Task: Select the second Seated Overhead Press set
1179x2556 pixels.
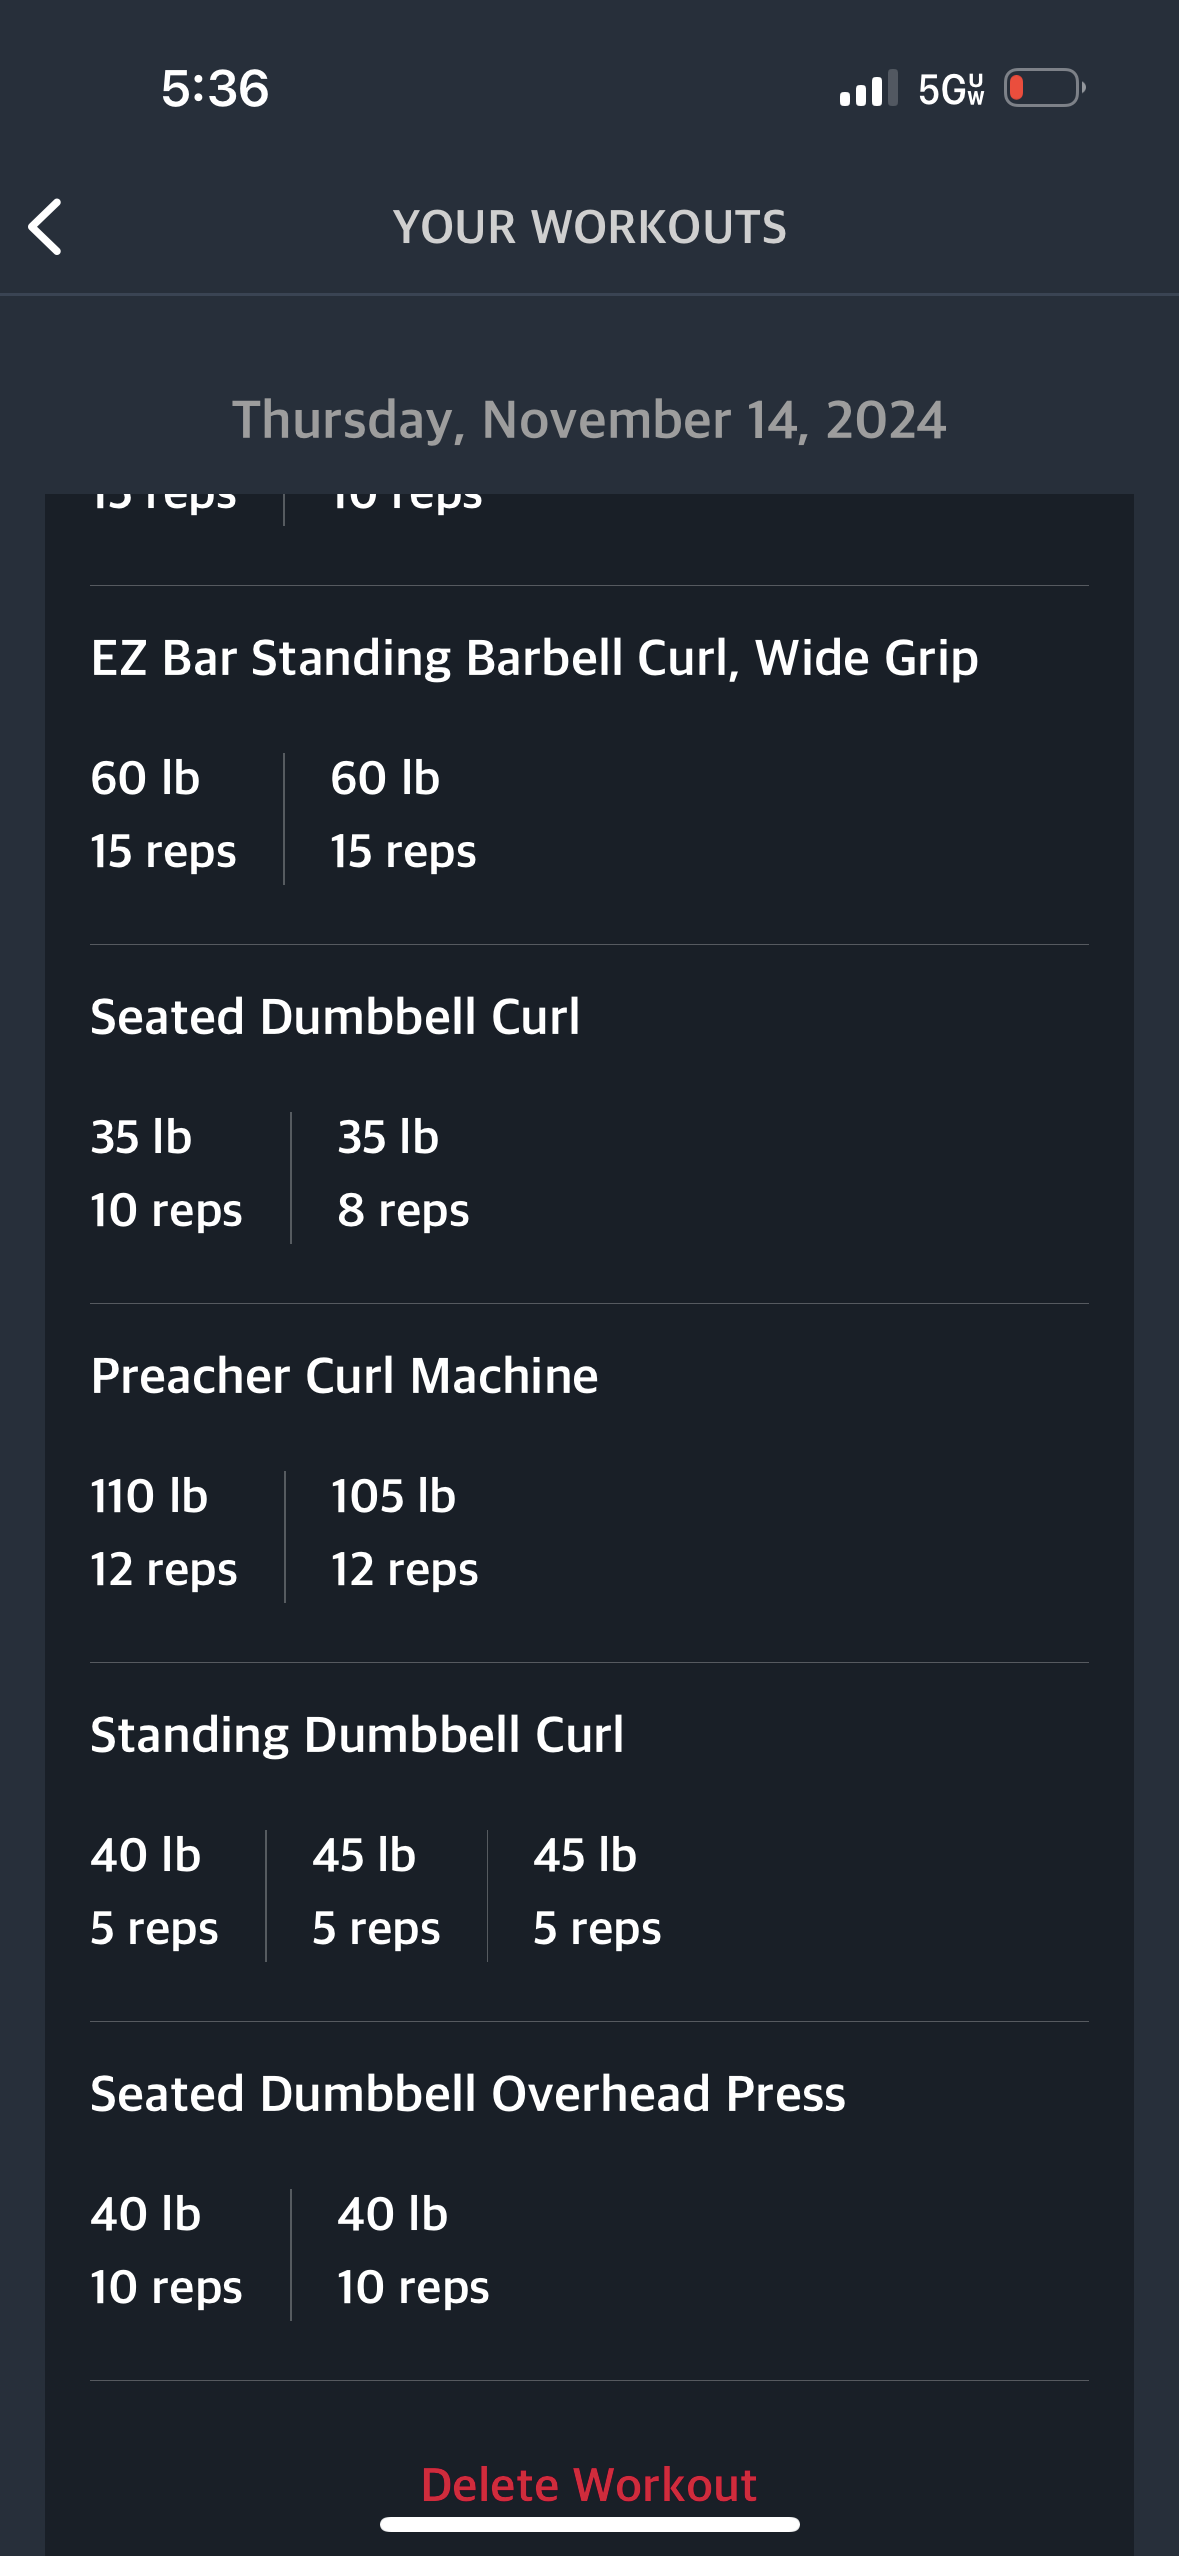Action: 412,2250
